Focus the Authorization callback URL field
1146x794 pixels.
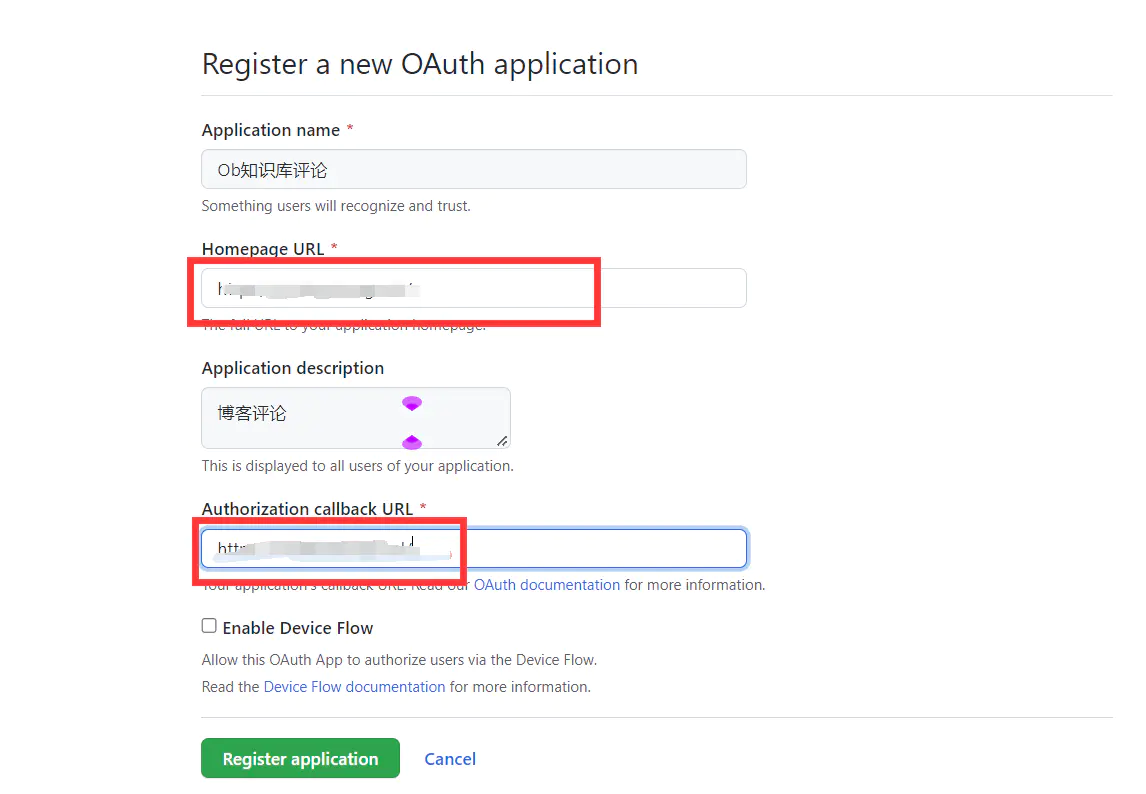coord(600,548)
